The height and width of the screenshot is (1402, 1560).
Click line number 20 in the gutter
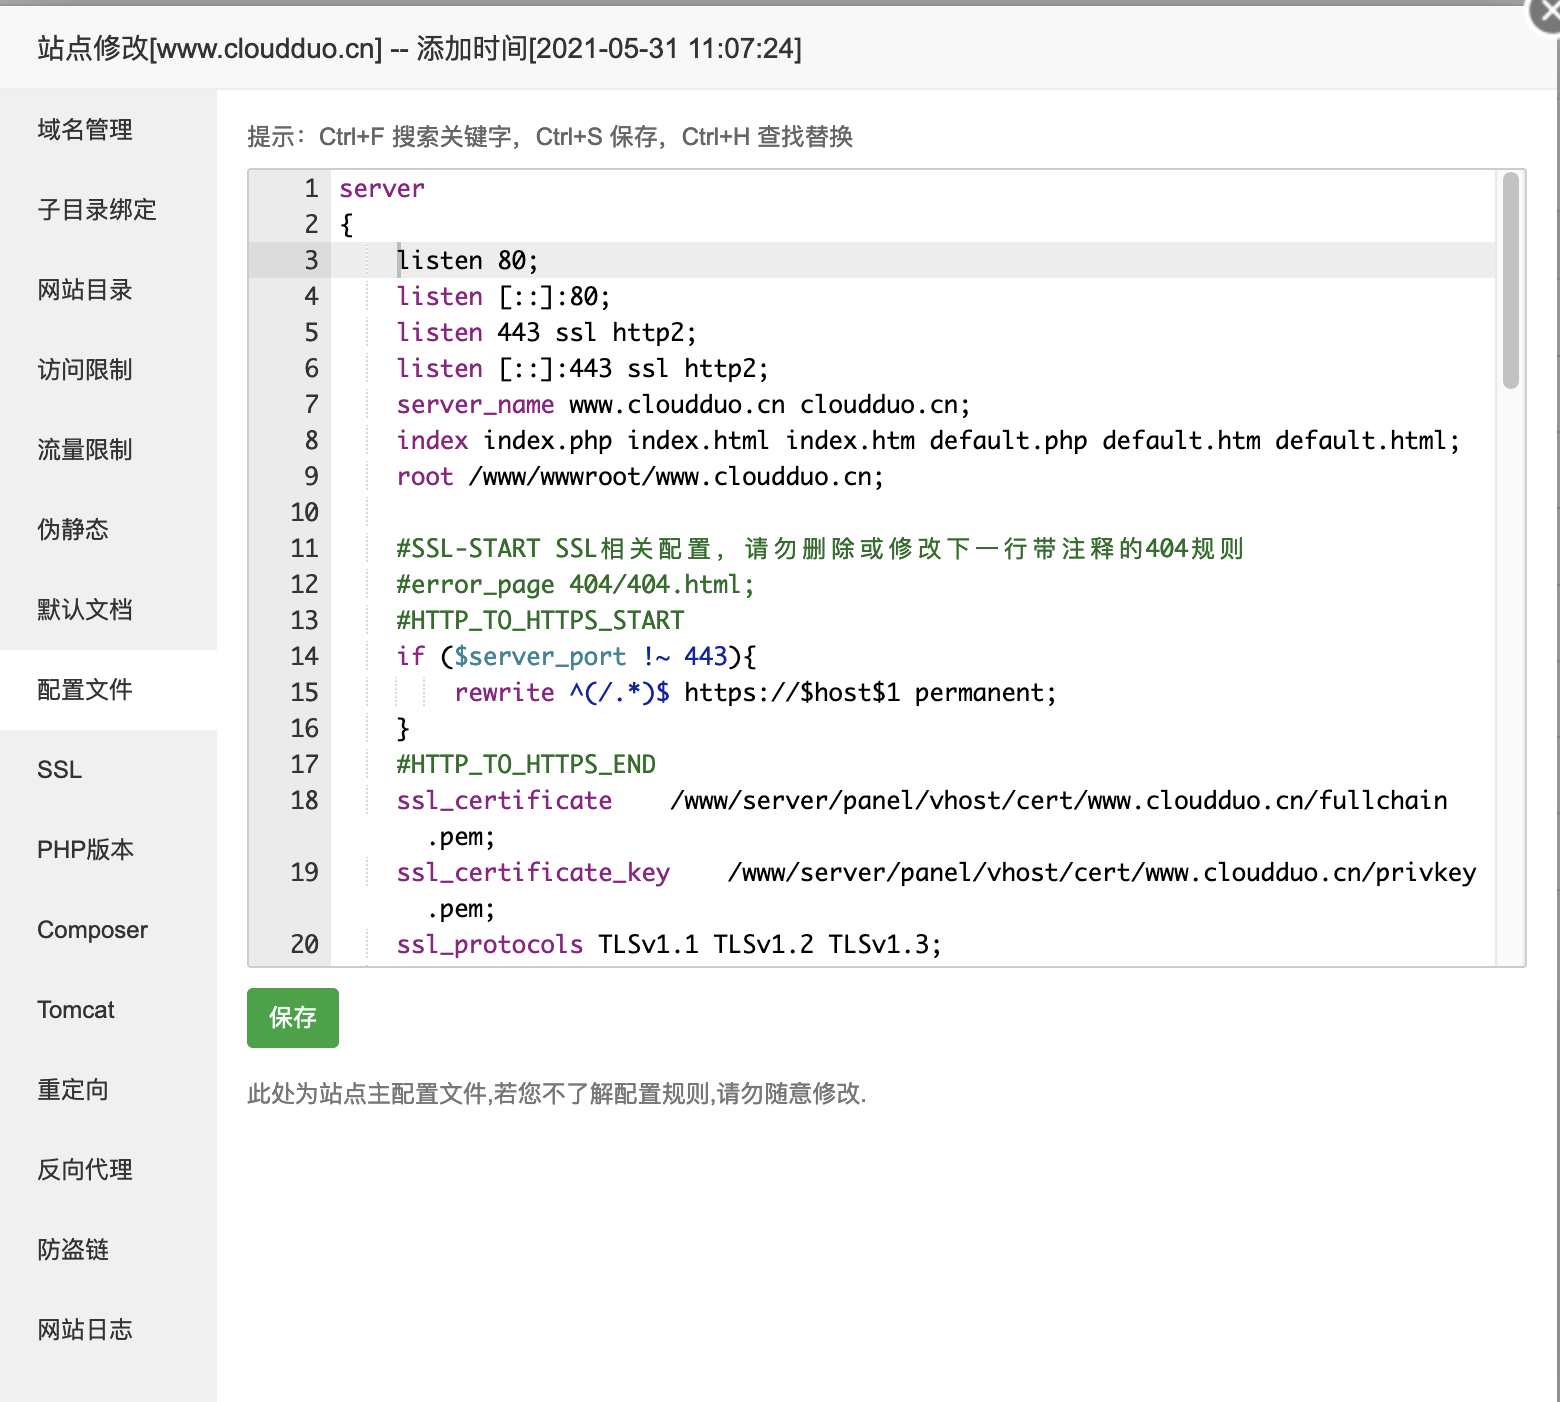point(305,944)
